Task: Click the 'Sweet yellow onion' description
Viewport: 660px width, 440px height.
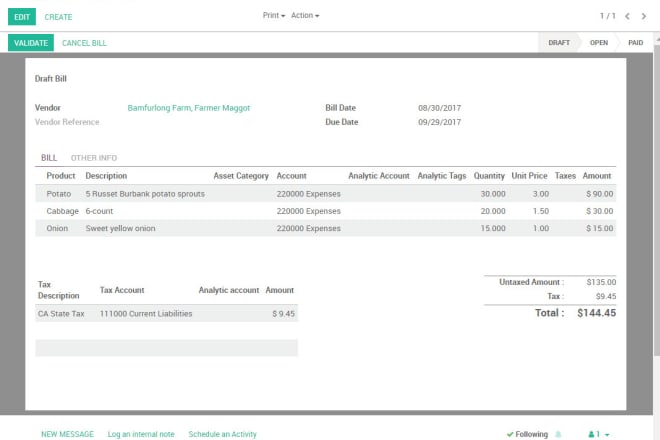Action: 120,228
